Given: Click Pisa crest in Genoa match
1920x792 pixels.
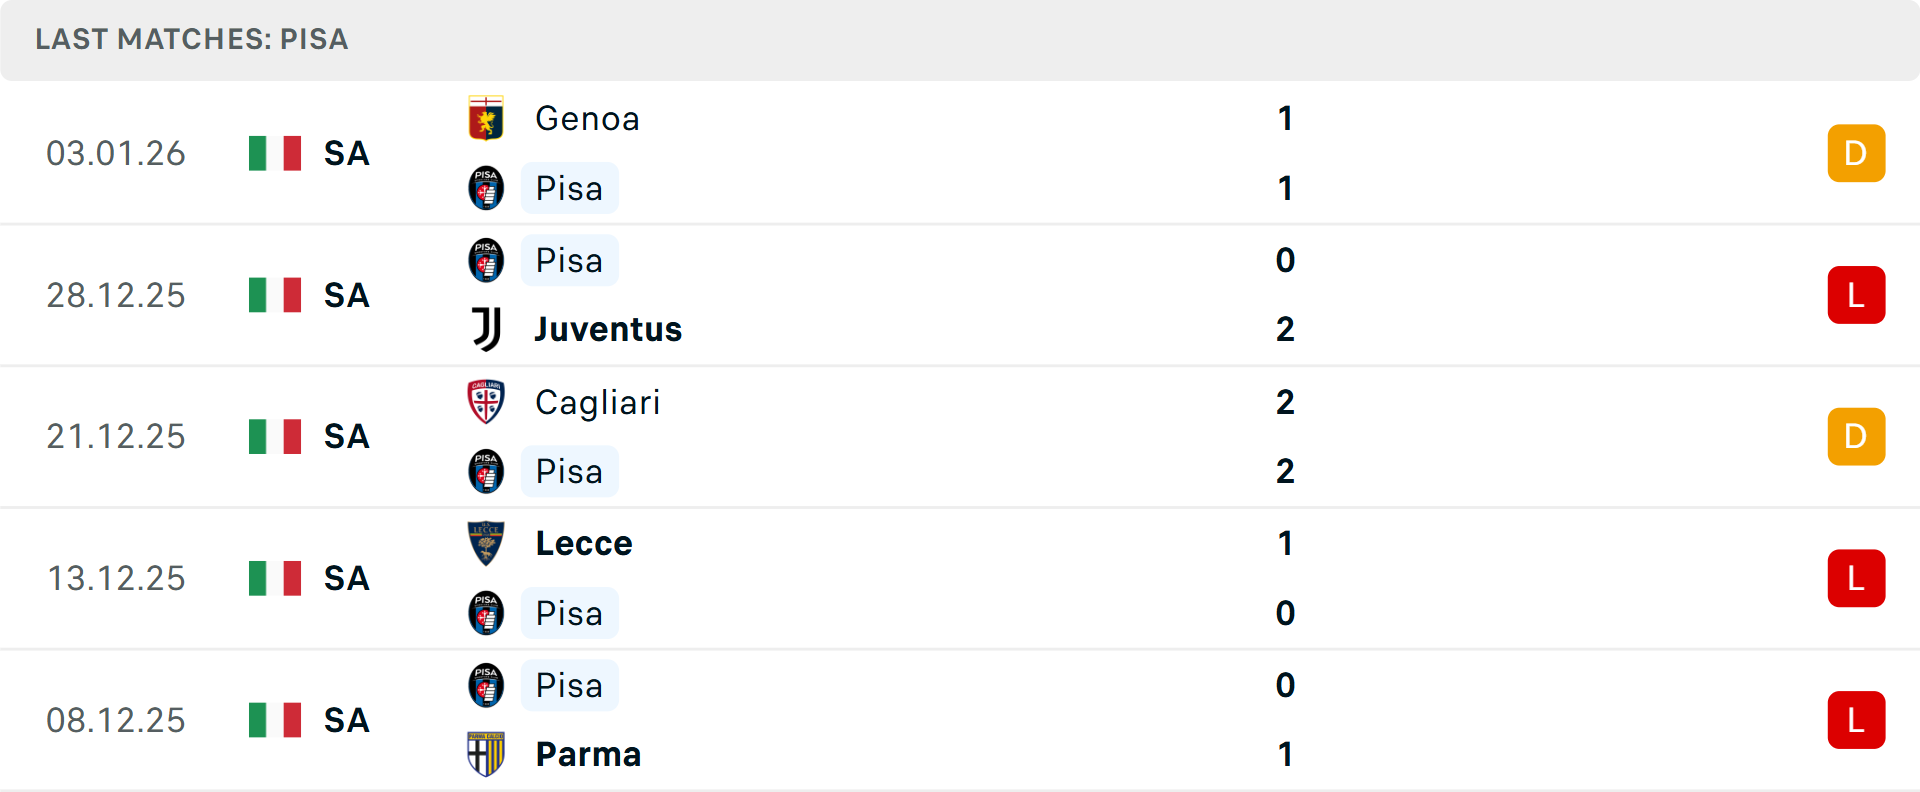Looking at the screenshot, I should tap(486, 188).
